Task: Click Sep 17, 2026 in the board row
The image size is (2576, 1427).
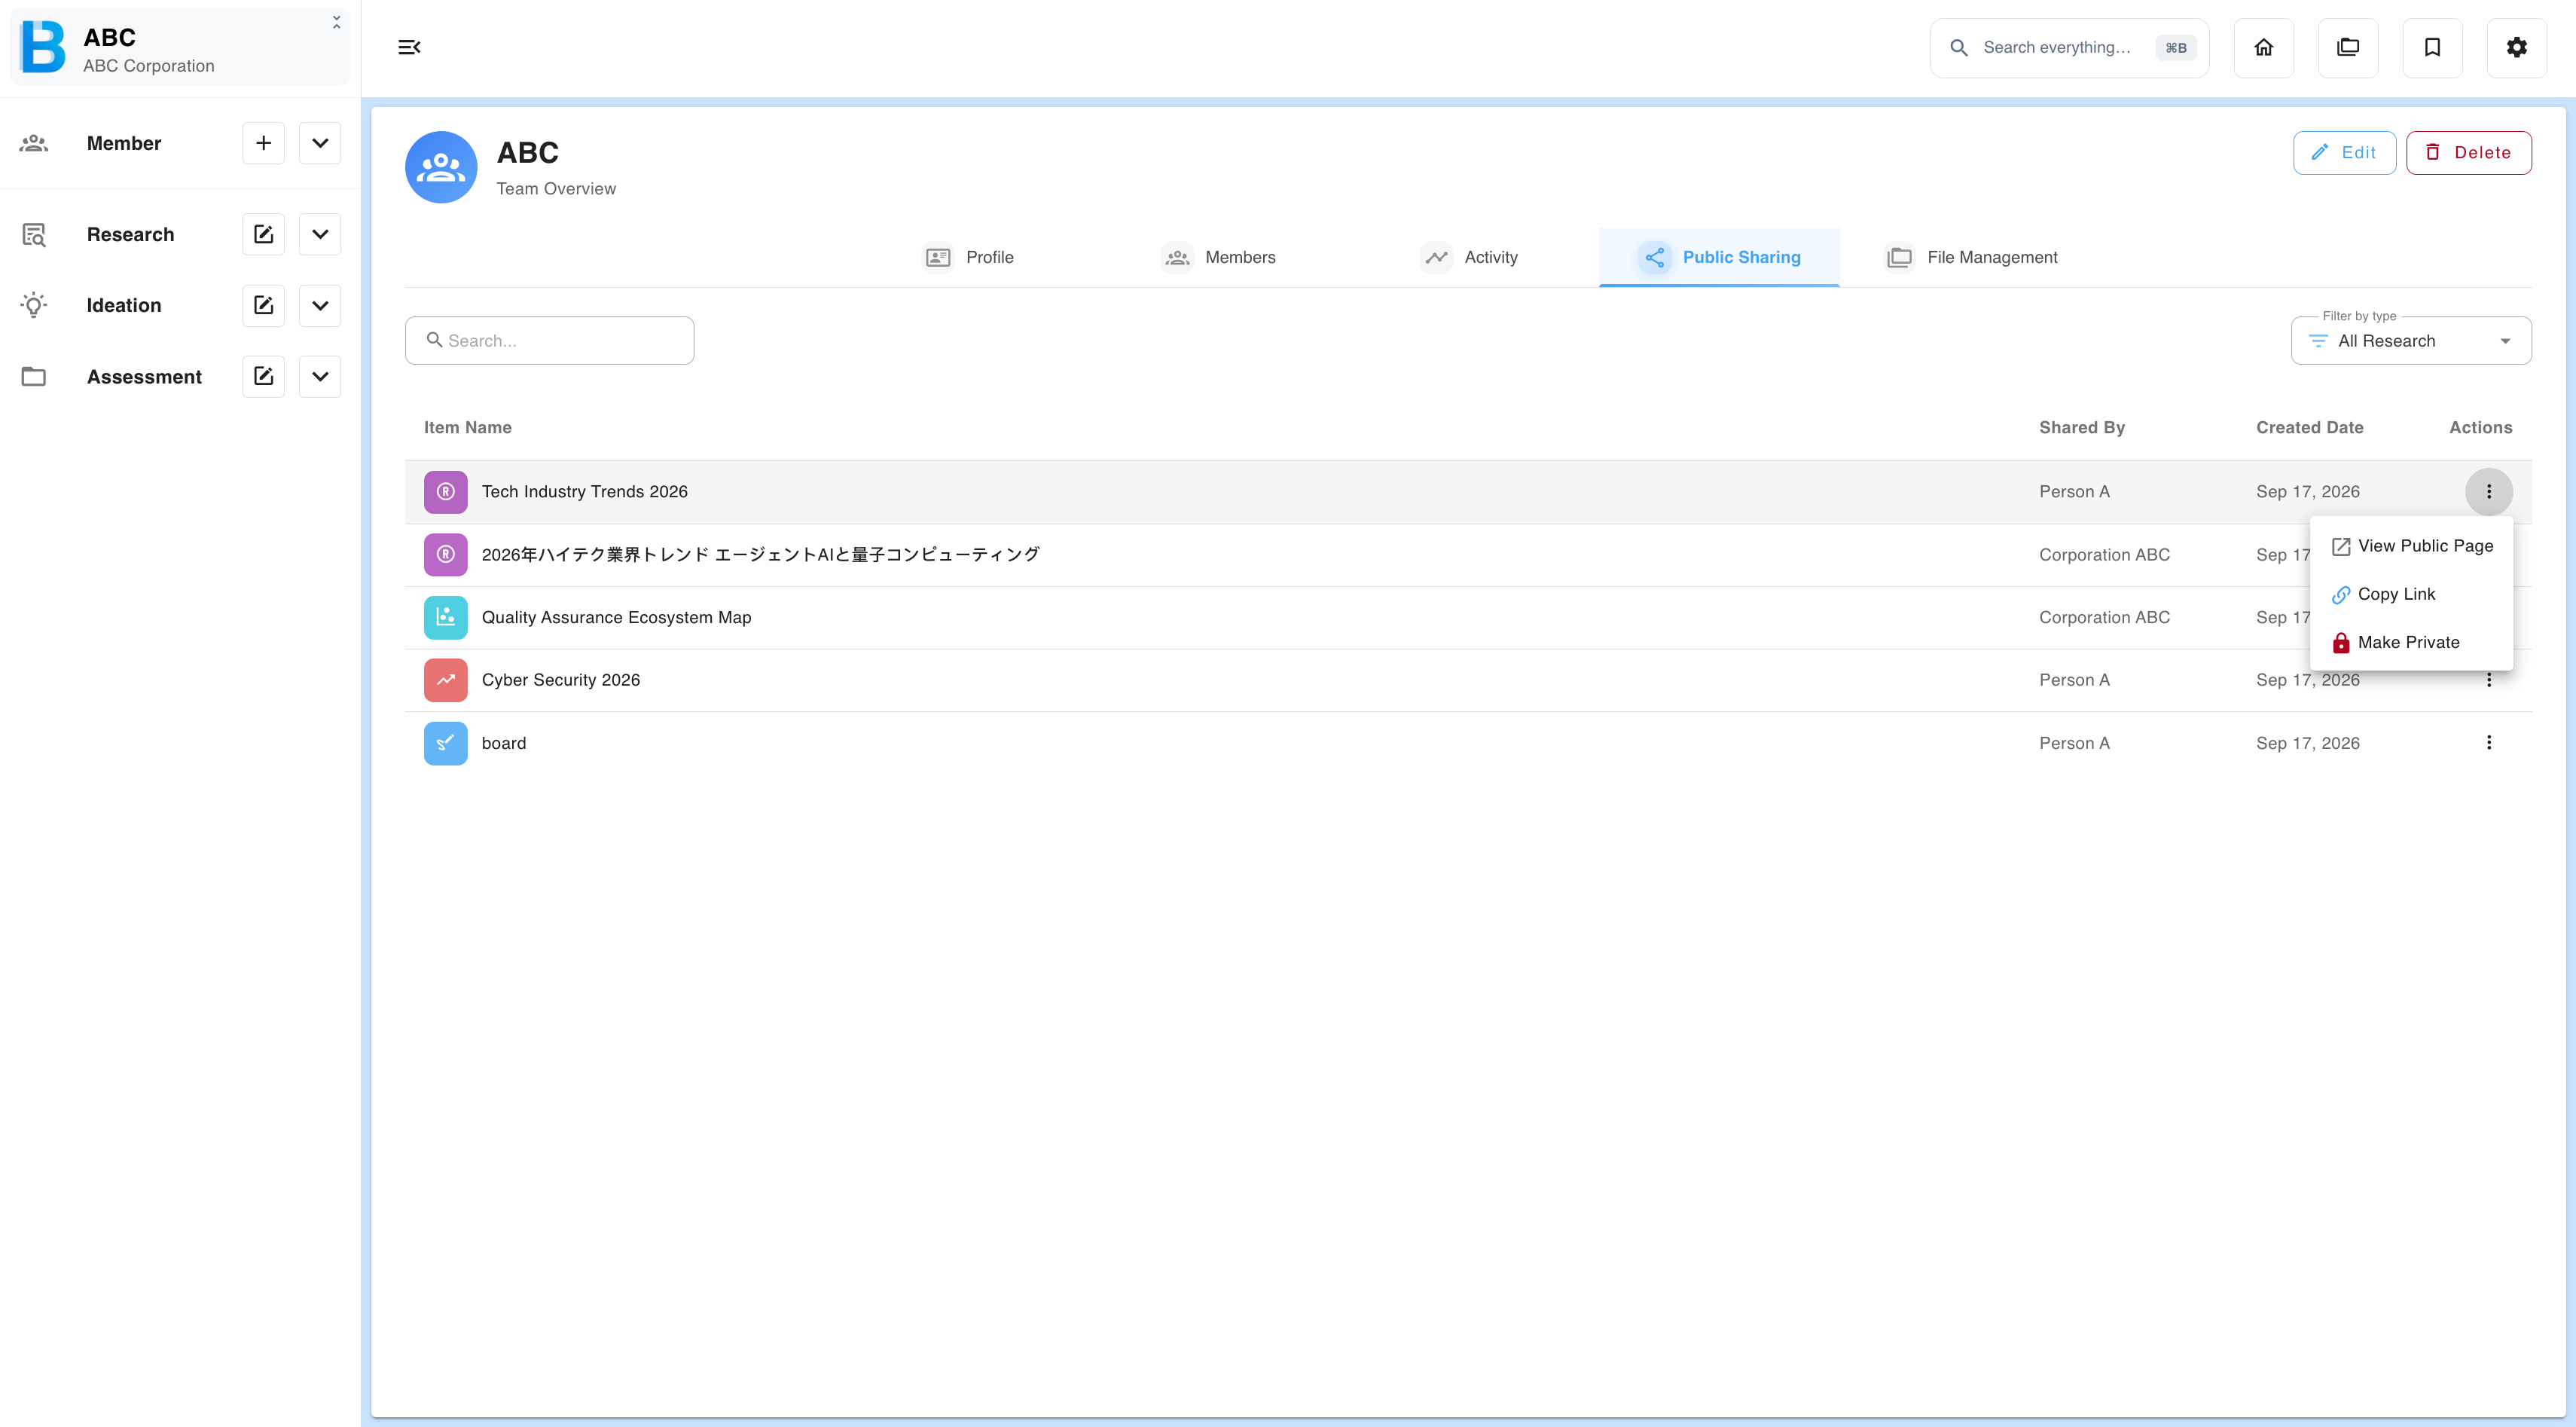Action: [2307, 743]
